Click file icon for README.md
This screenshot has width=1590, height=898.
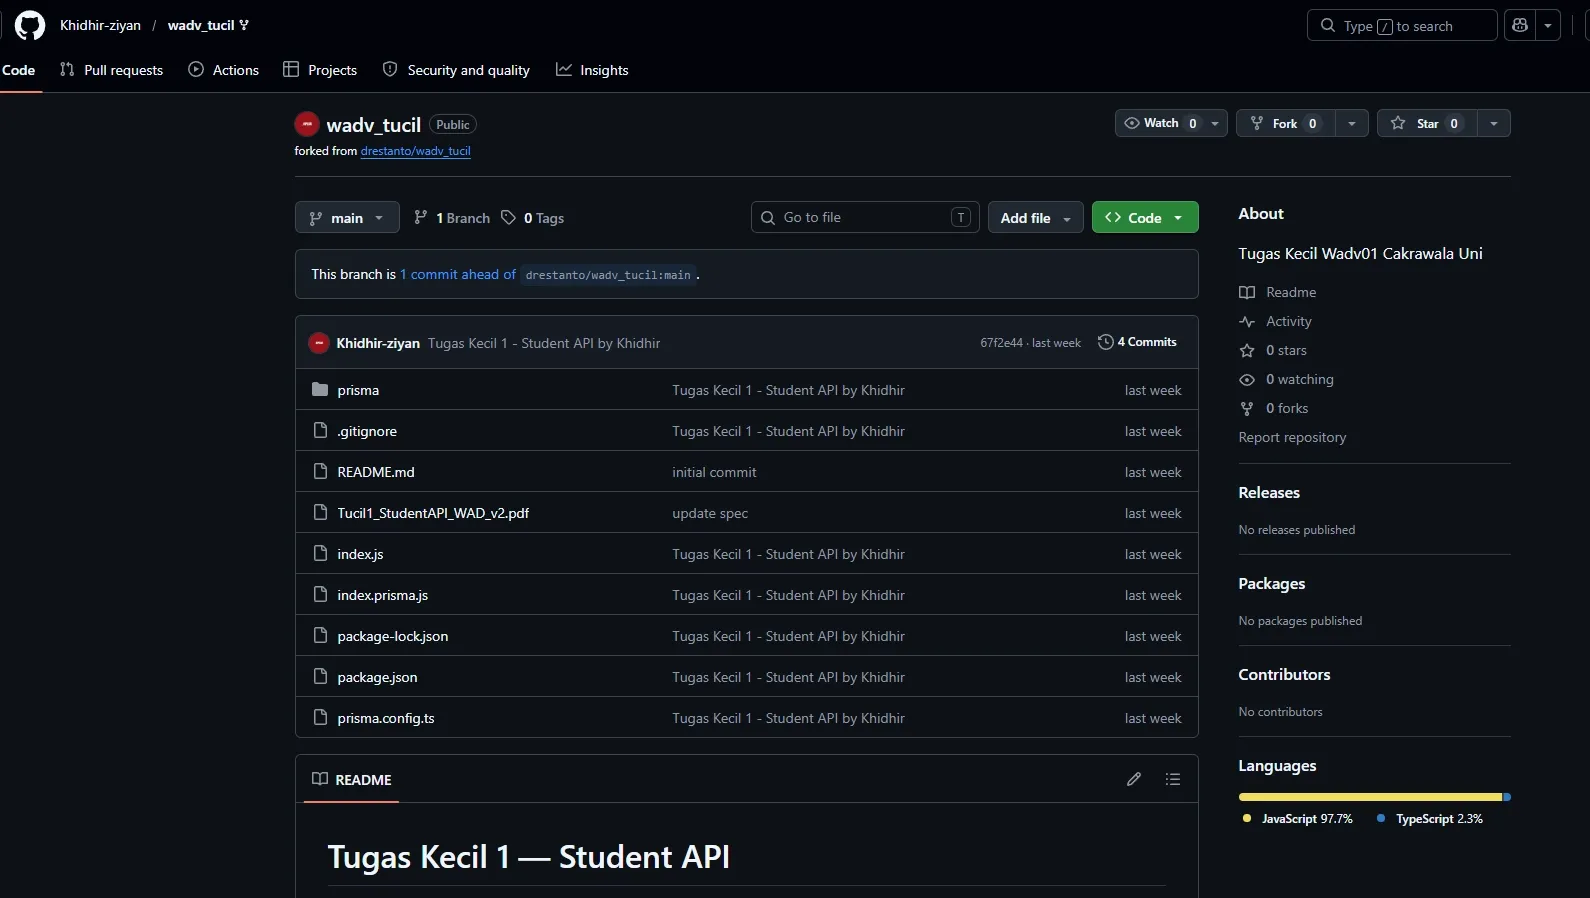[320, 471]
